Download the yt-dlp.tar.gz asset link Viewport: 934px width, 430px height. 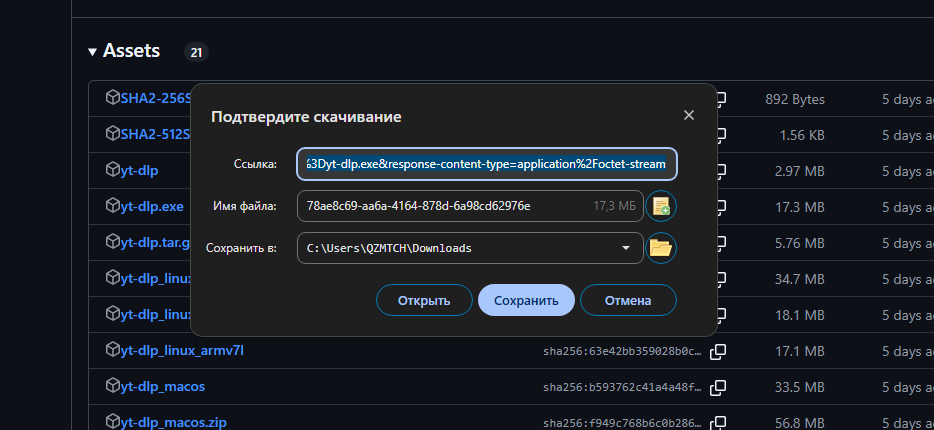coord(155,242)
